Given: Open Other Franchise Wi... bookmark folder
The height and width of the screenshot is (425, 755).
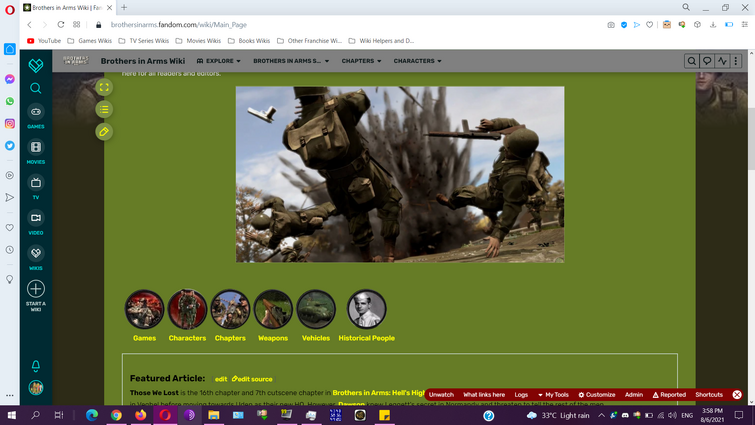Looking at the screenshot, I should (x=309, y=41).
